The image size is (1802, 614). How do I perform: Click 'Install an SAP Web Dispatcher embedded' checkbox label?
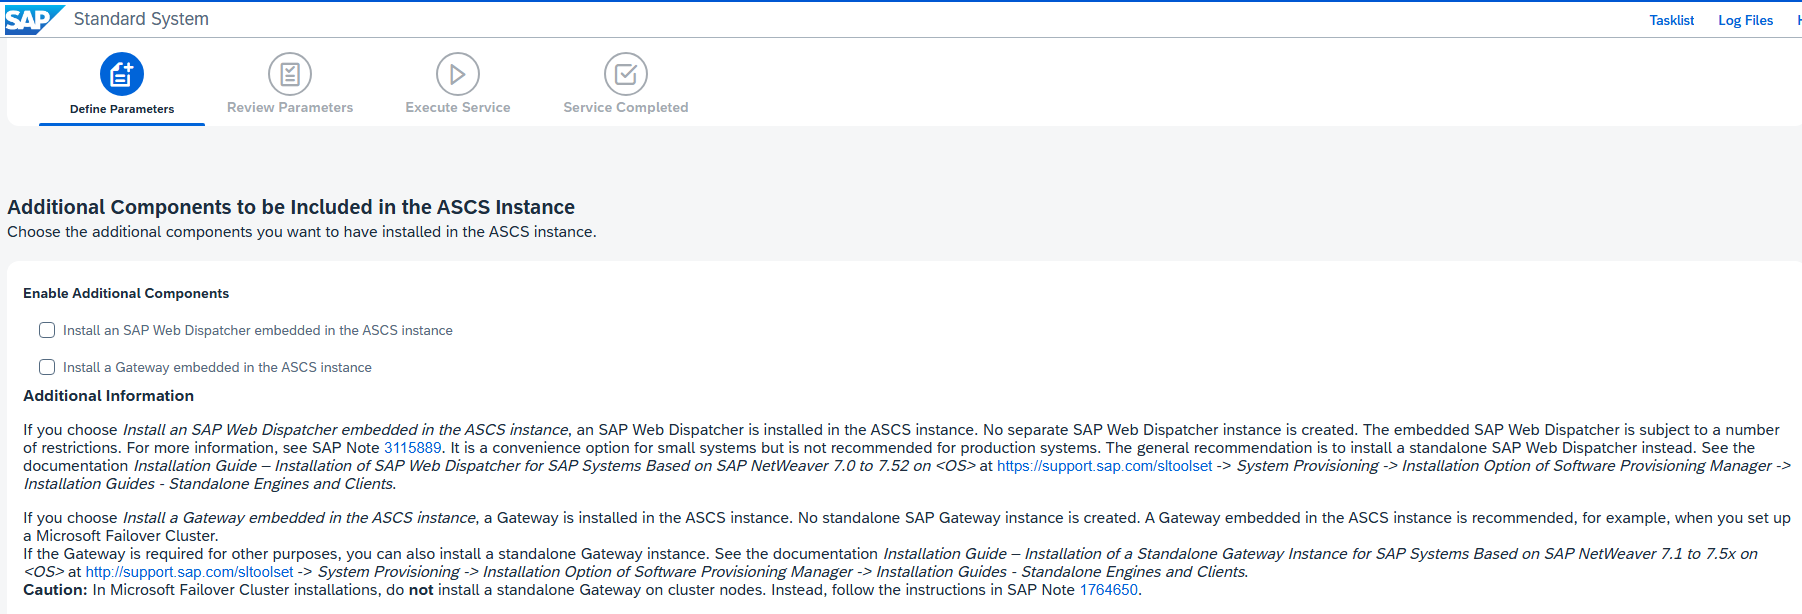coord(258,330)
